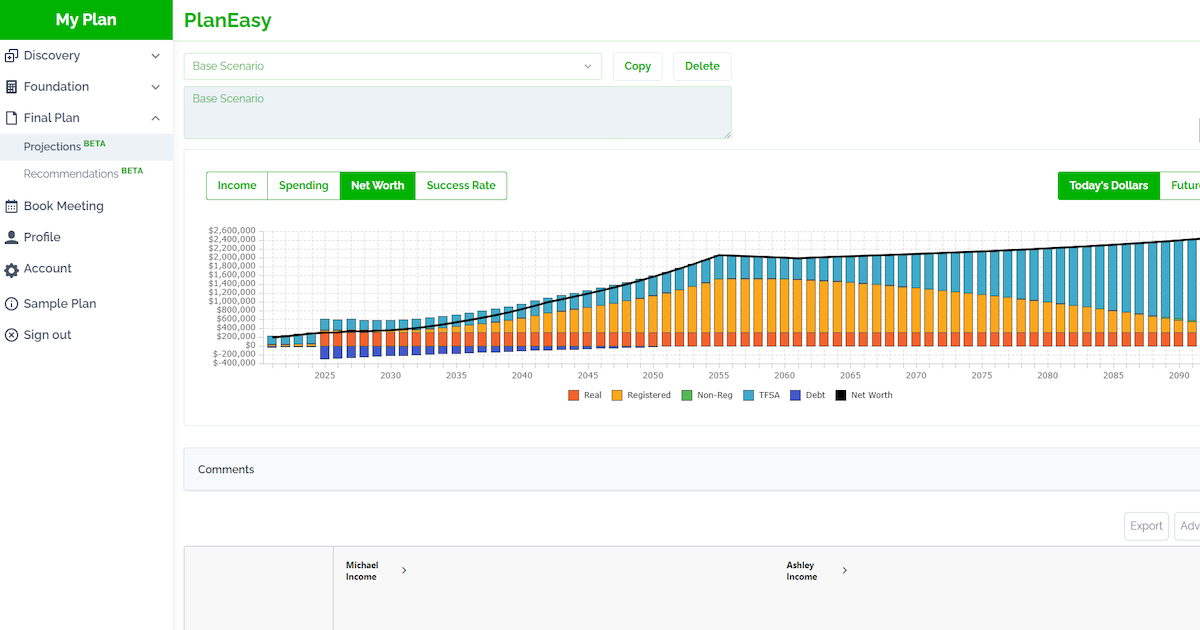Image resolution: width=1200 pixels, height=630 pixels.
Task: Delete the current scenario
Action: pos(702,66)
